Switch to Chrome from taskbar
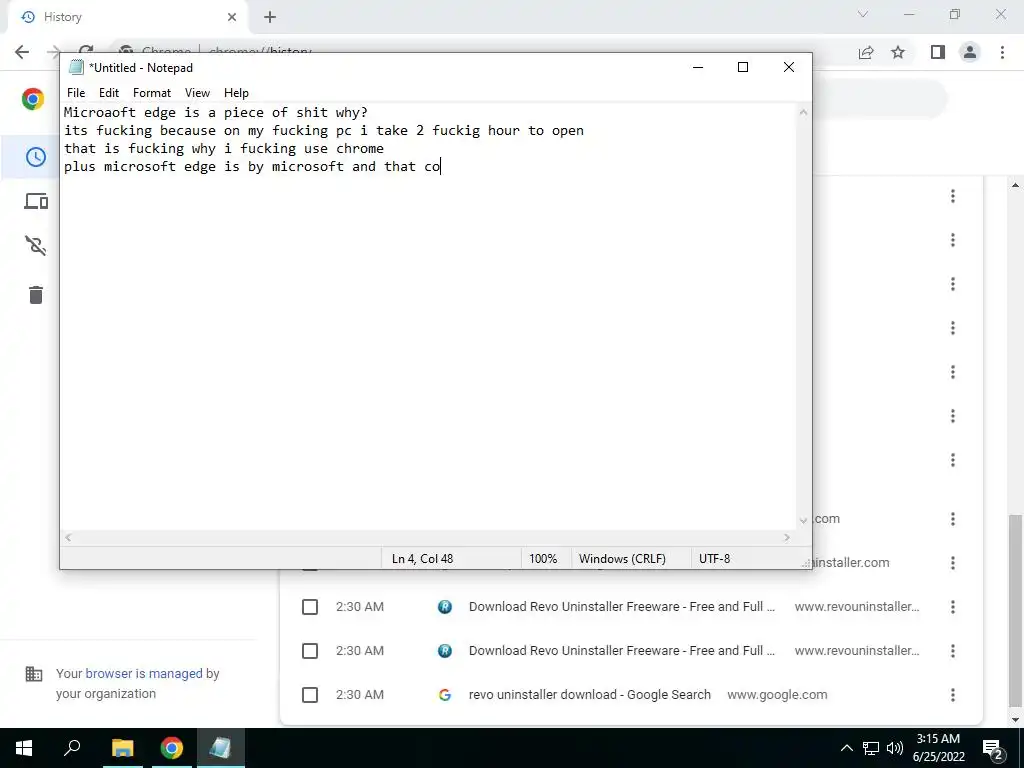This screenshot has height=768, width=1024. pyautogui.click(x=172, y=748)
